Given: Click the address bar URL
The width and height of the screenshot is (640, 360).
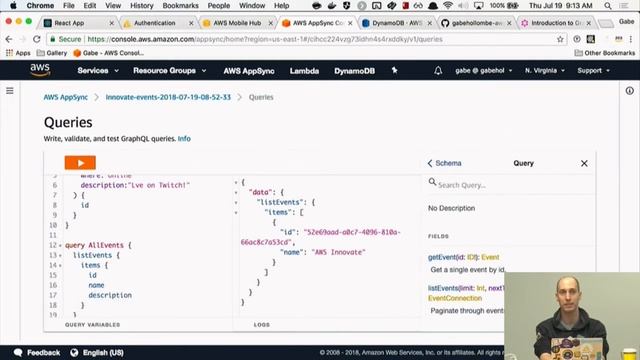Looking at the screenshot, I should [265, 39].
